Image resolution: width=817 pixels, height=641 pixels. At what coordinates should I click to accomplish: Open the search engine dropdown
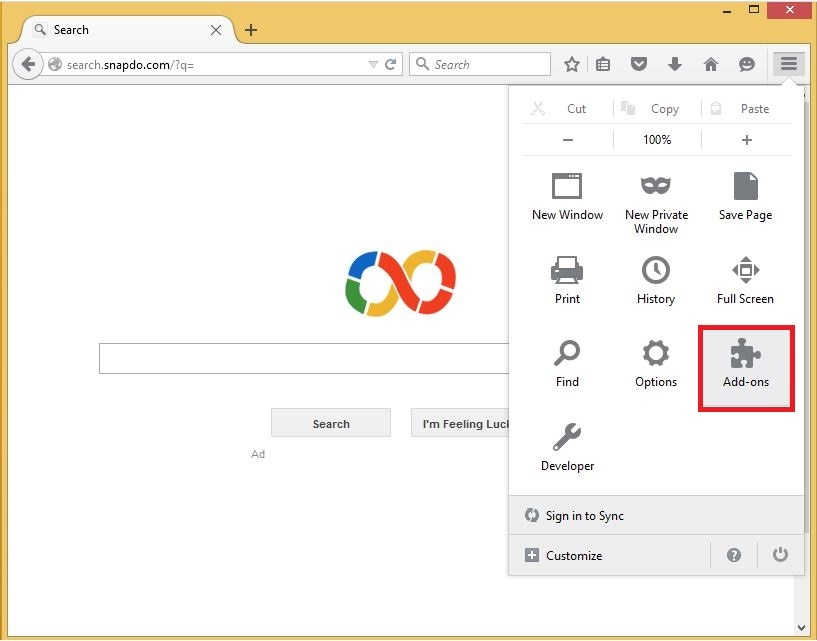pyautogui.click(x=422, y=63)
